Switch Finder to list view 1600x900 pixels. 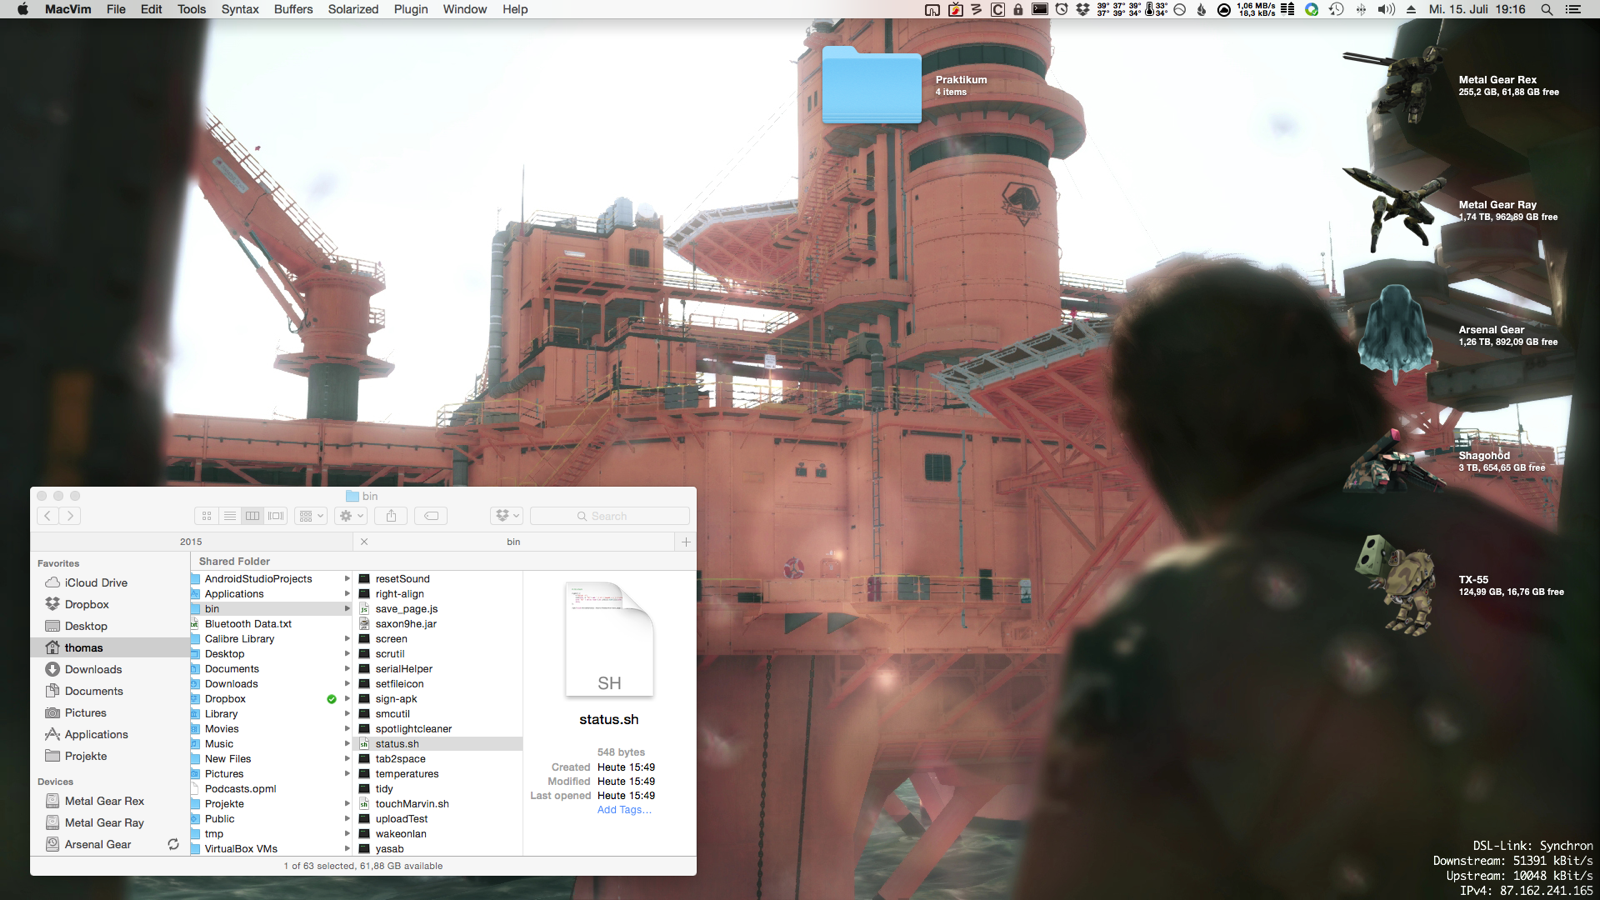click(x=230, y=516)
